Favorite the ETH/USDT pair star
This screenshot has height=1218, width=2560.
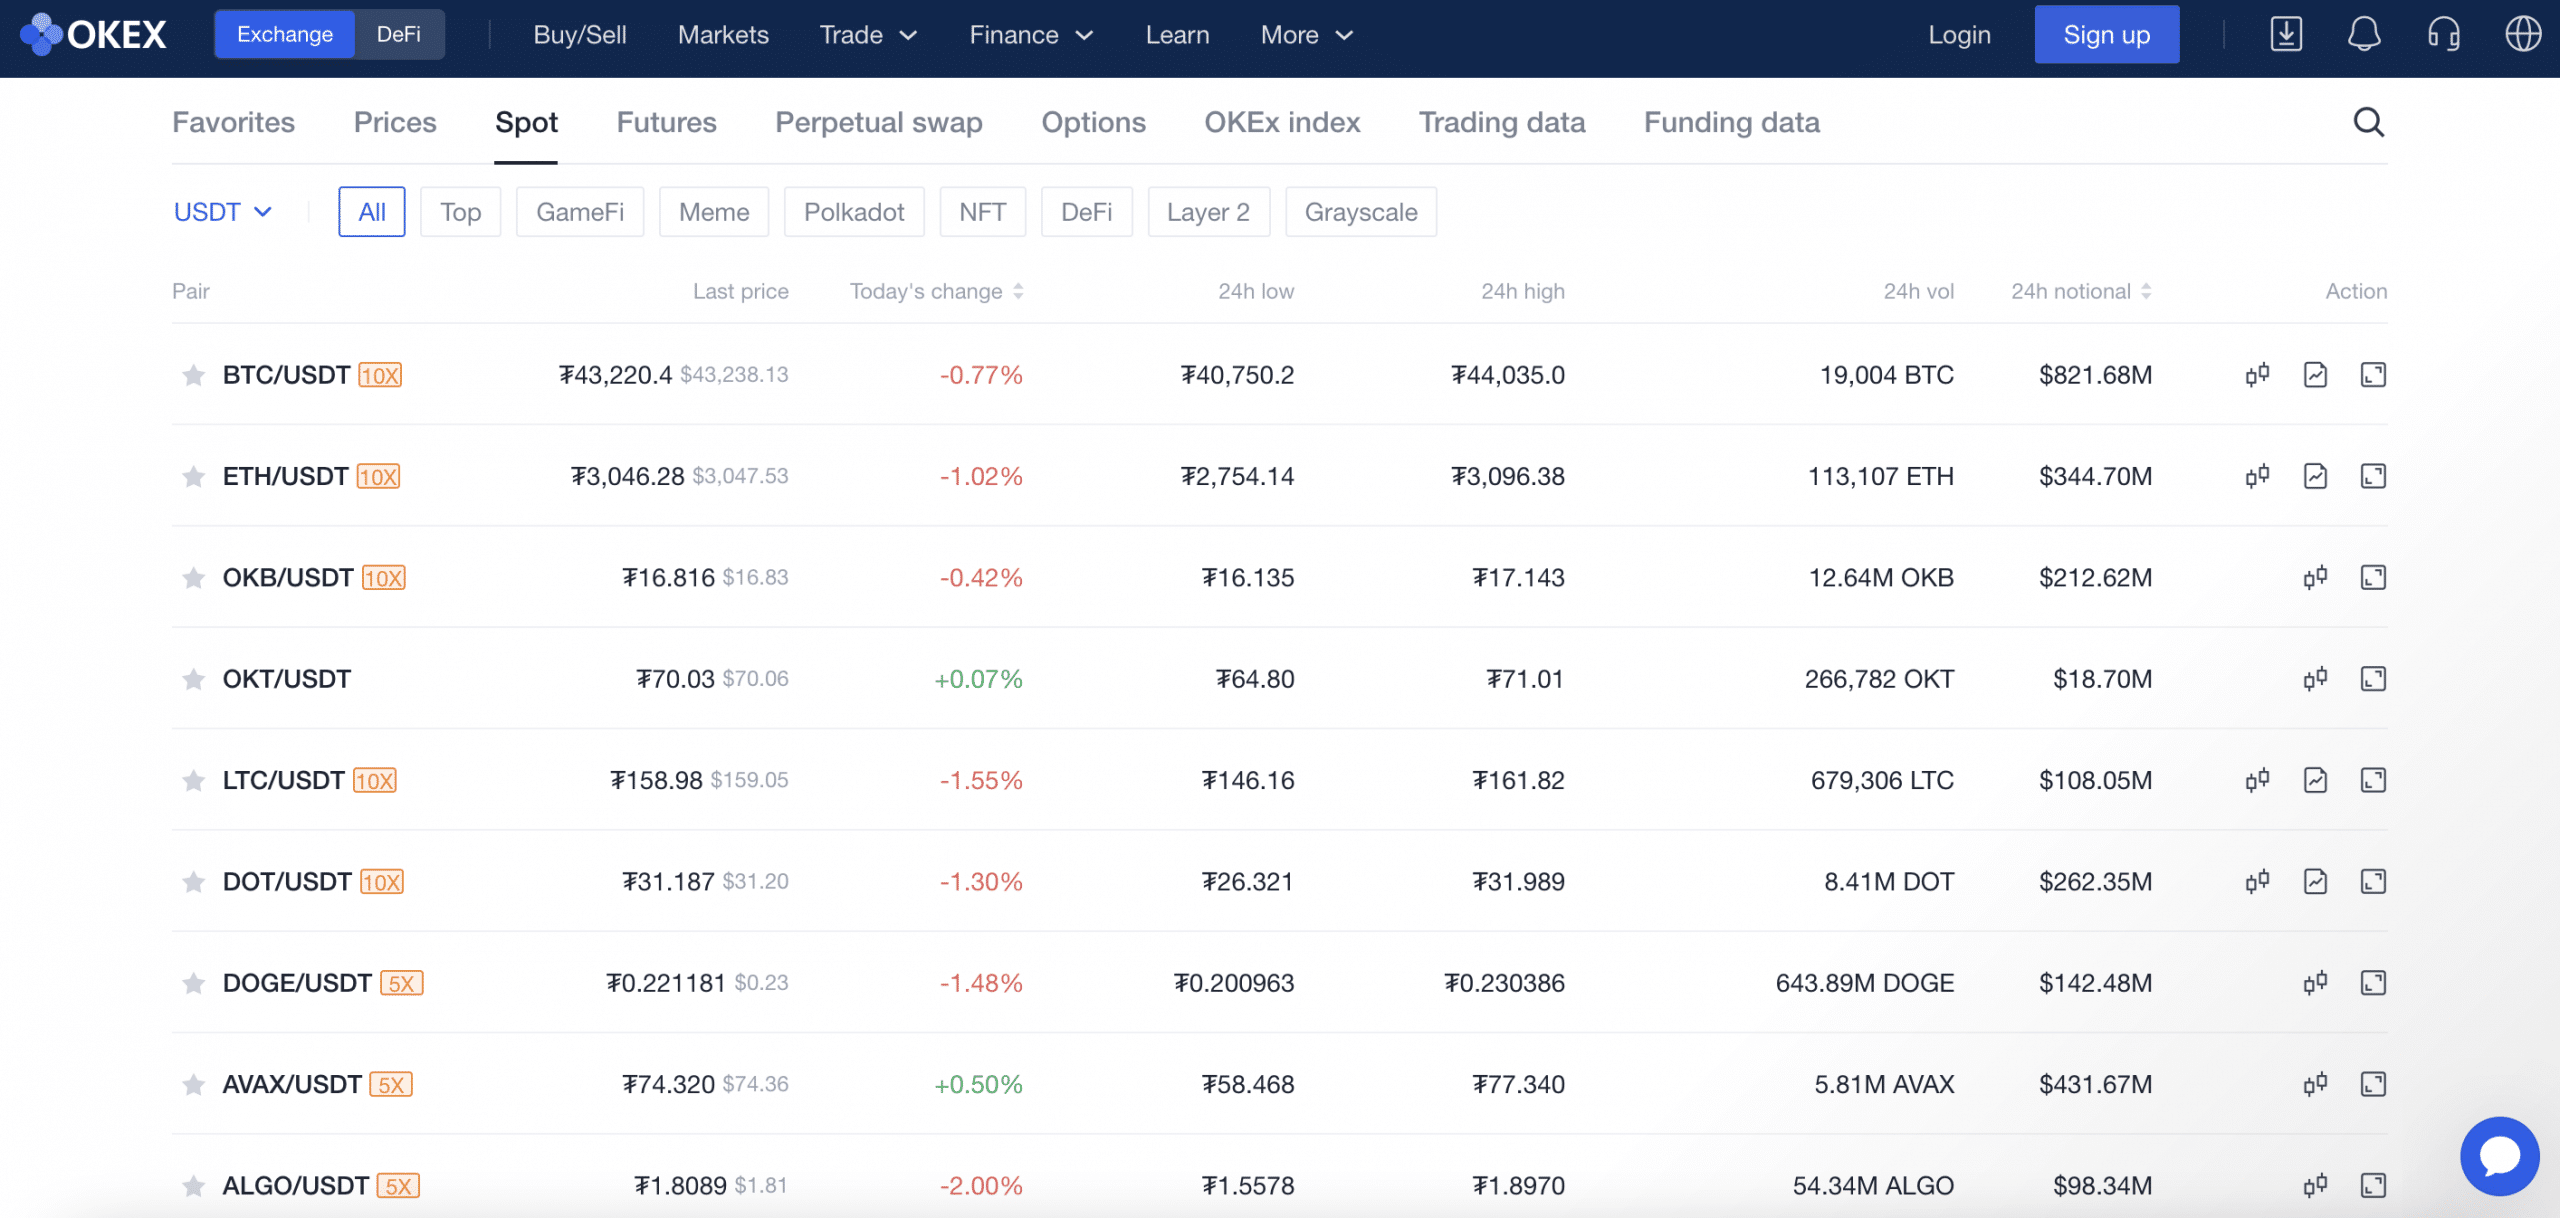[193, 476]
